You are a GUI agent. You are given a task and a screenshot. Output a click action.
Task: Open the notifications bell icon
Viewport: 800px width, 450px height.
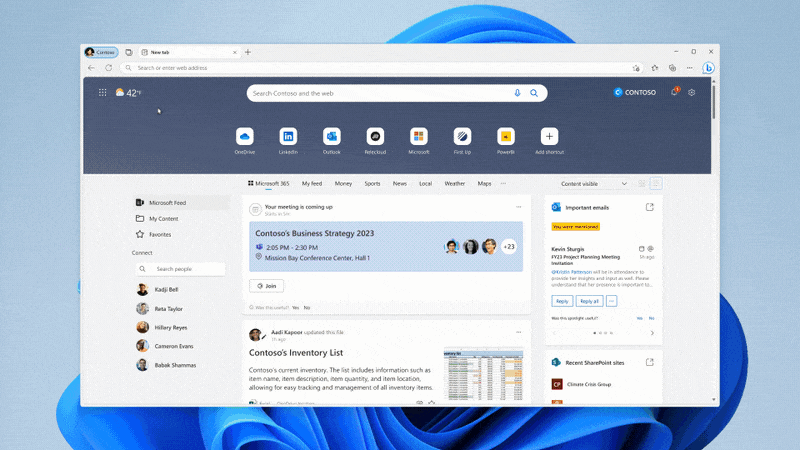point(674,92)
